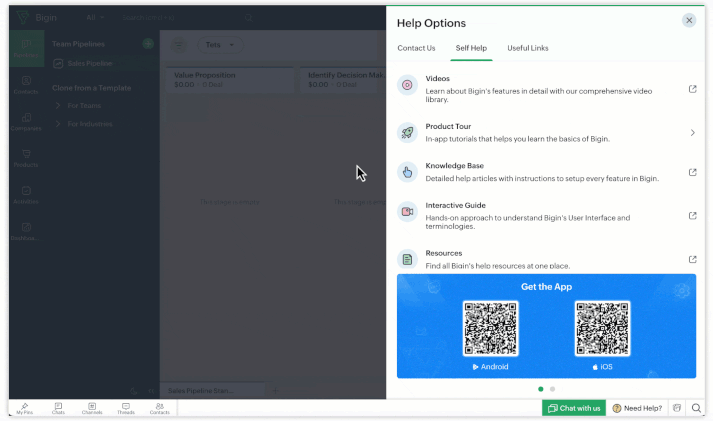Open Knowledge Base external link icon
The image size is (713, 421).
pyautogui.click(x=692, y=172)
